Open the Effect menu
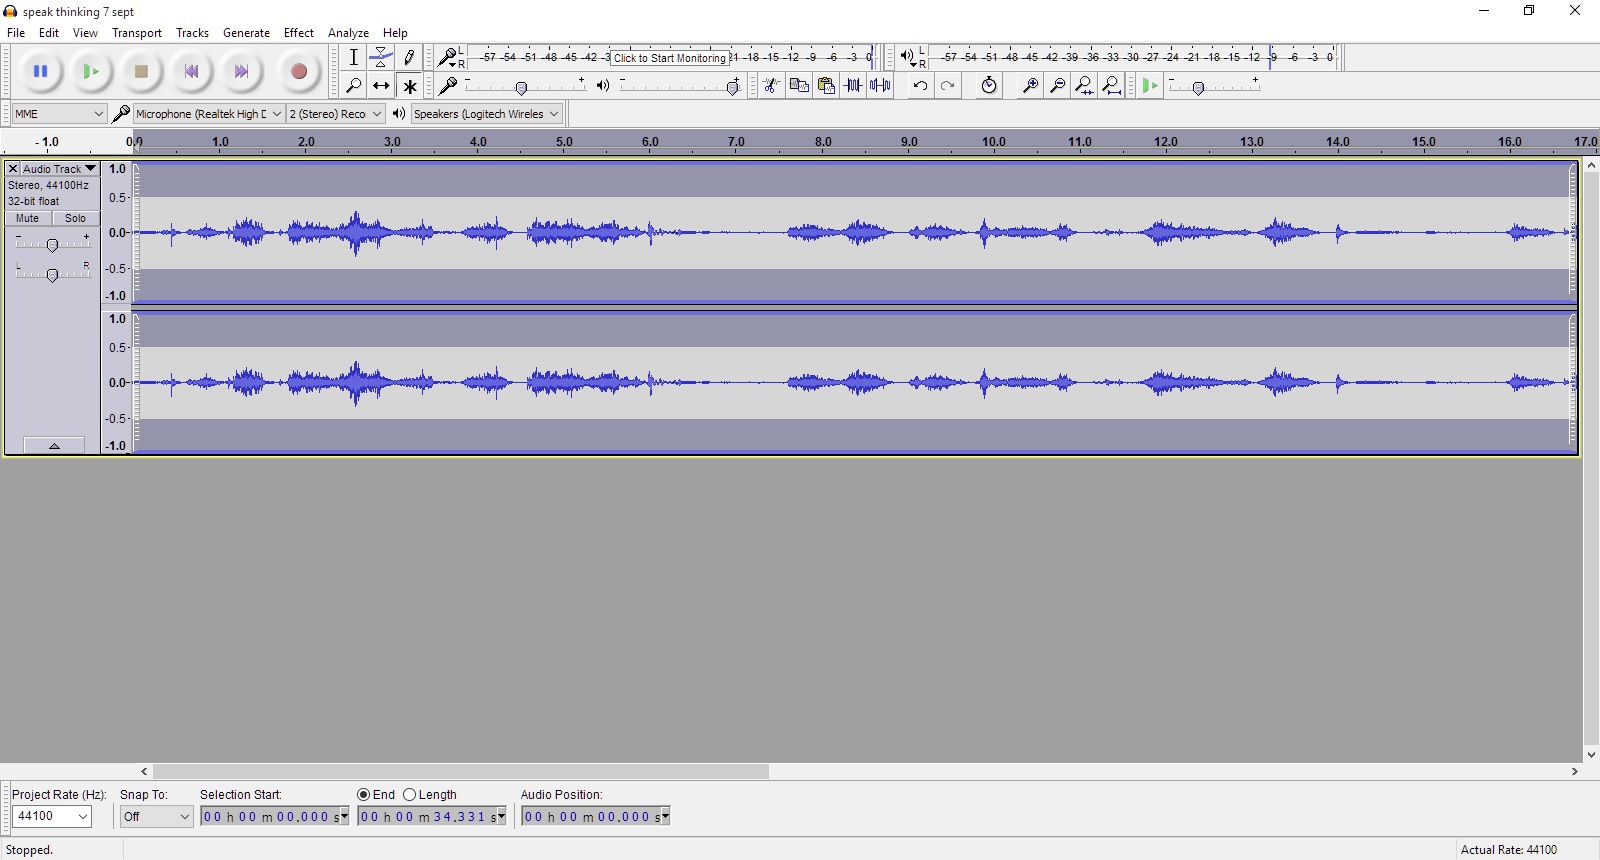The width and height of the screenshot is (1600, 860). point(298,33)
